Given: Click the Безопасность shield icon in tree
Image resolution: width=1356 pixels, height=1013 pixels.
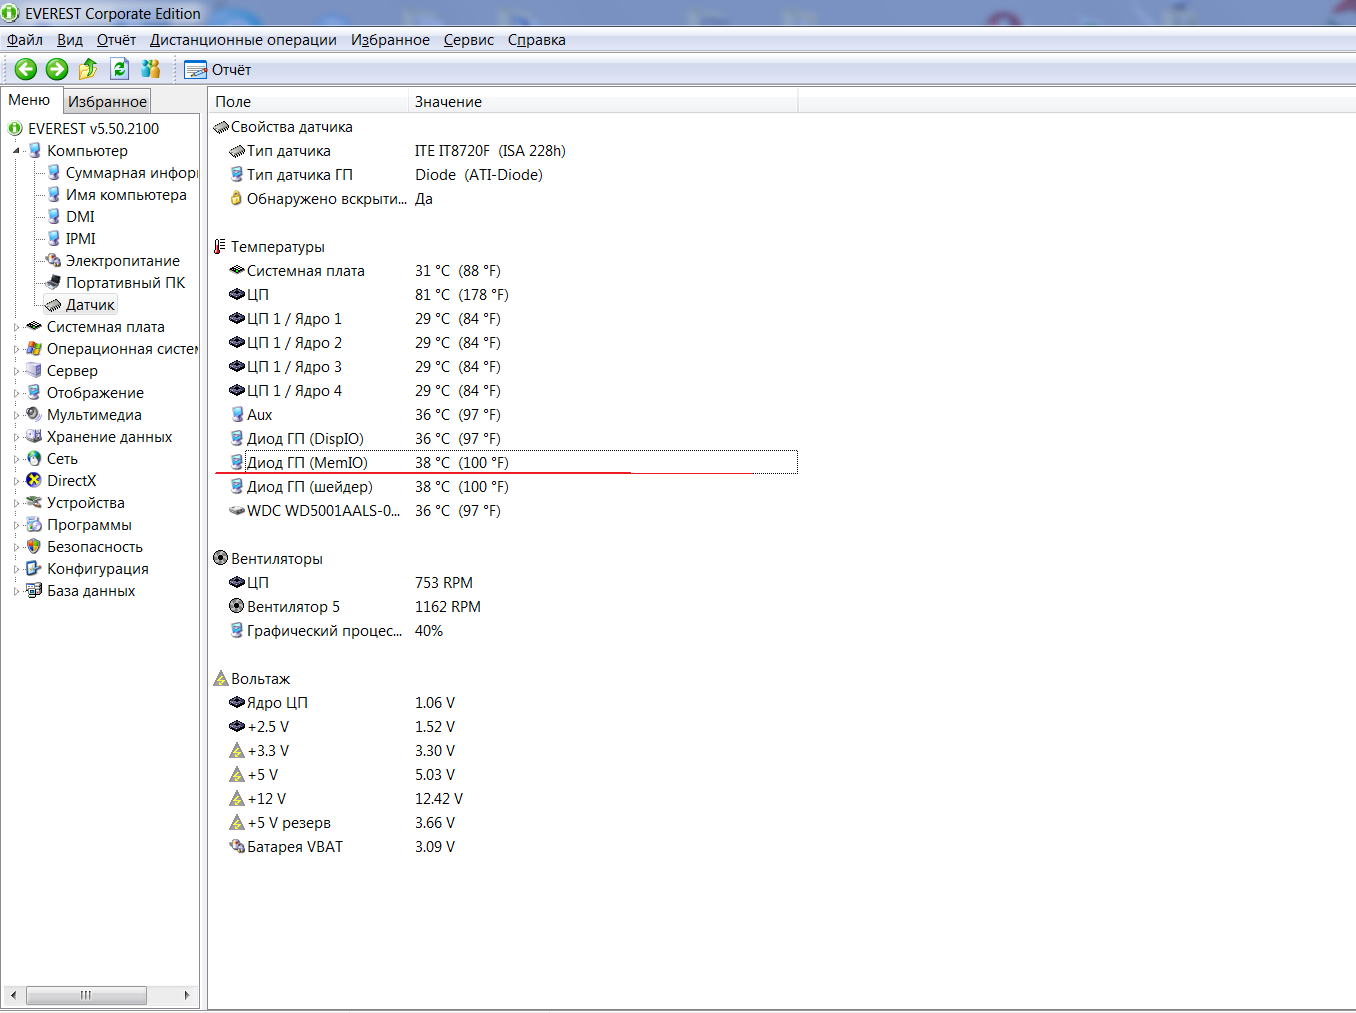Looking at the screenshot, I should pos(34,547).
